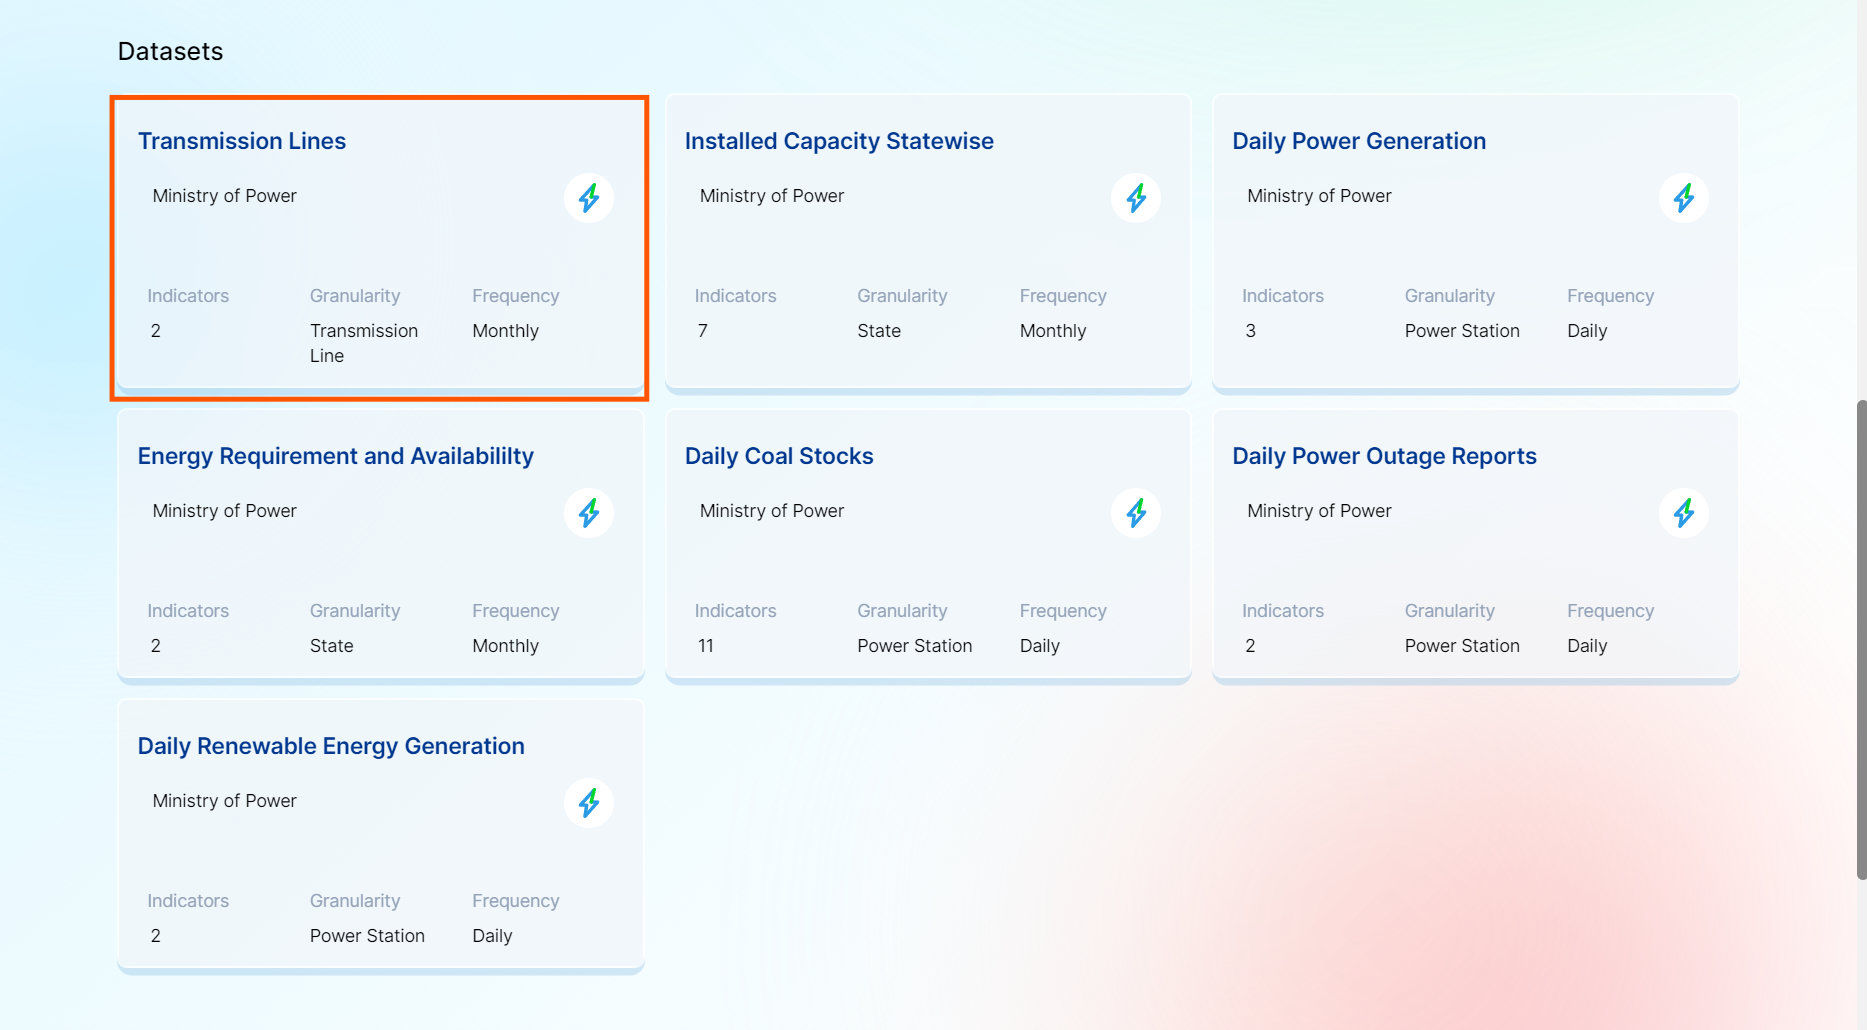Click lightning icon on Energy Requirement and Availability
1867x1030 pixels.
[589, 513]
